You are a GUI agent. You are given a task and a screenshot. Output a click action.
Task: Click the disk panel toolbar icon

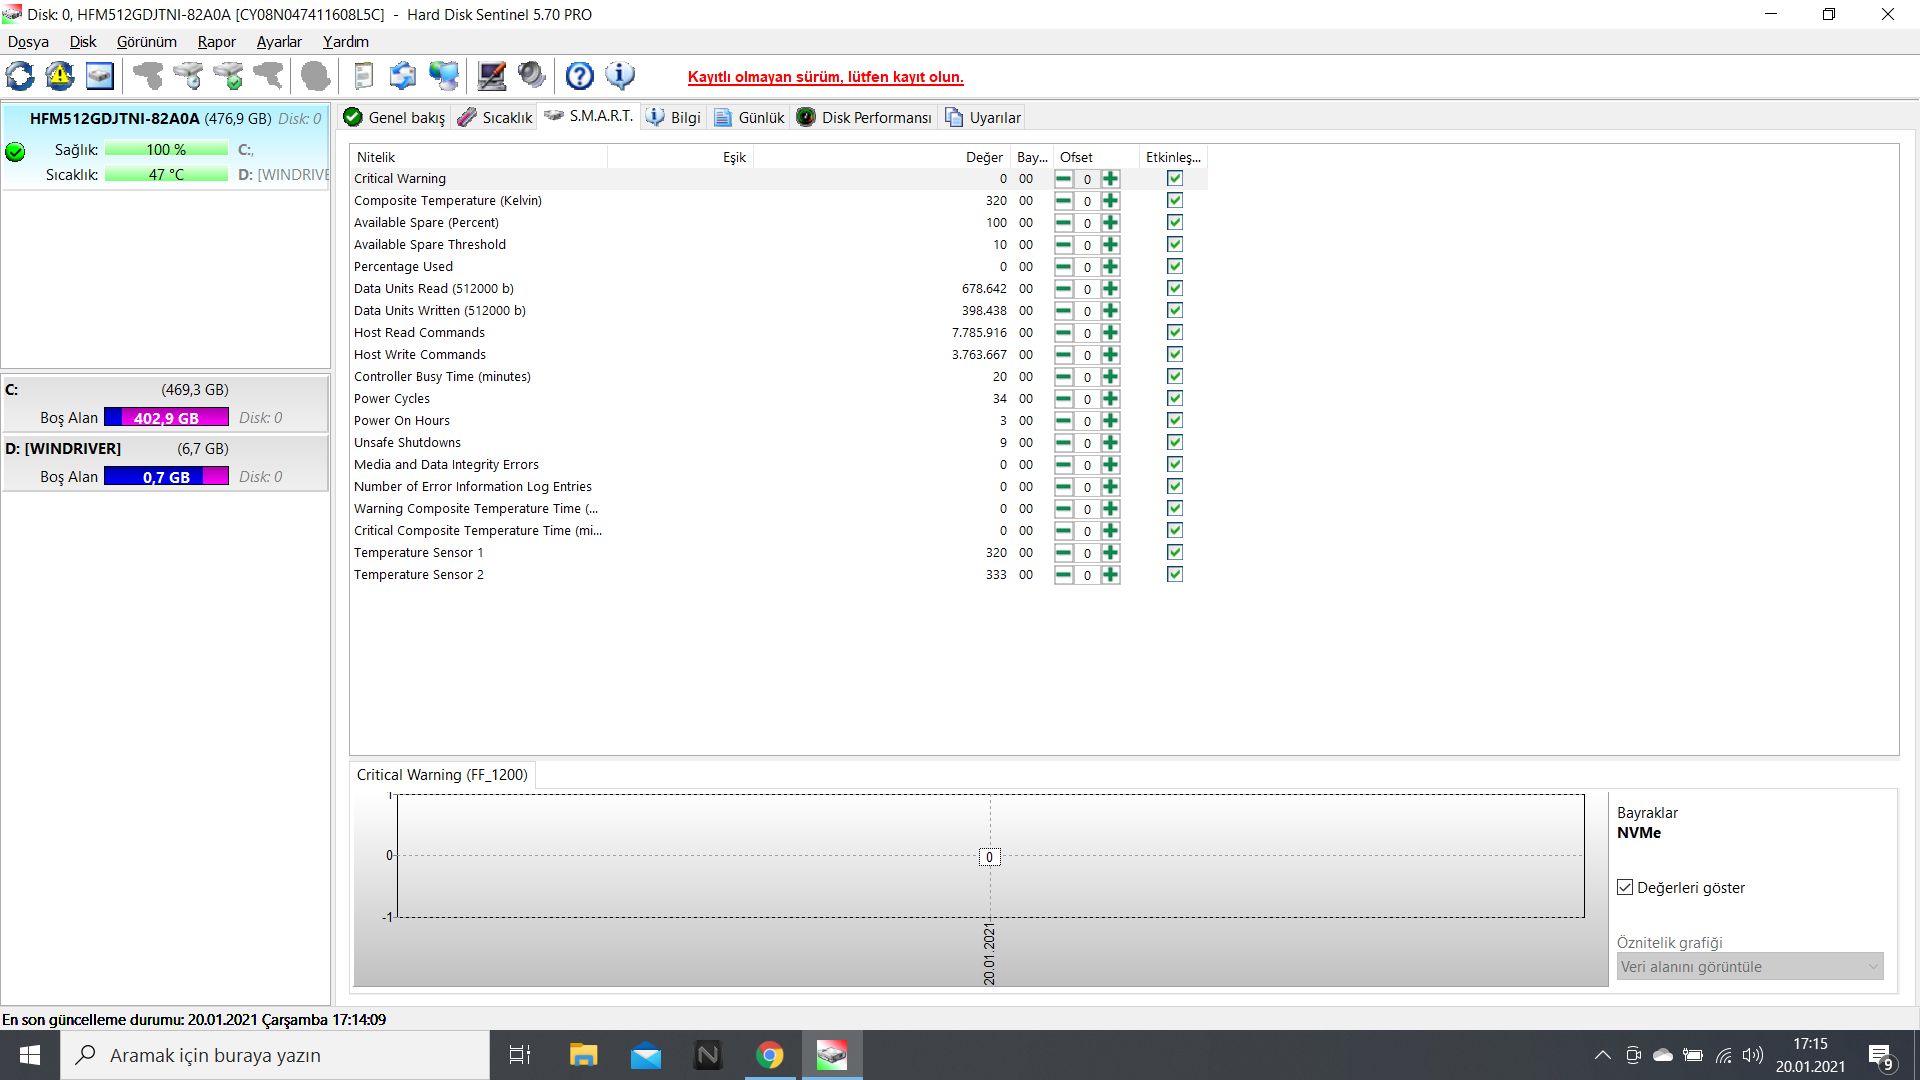click(100, 76)
